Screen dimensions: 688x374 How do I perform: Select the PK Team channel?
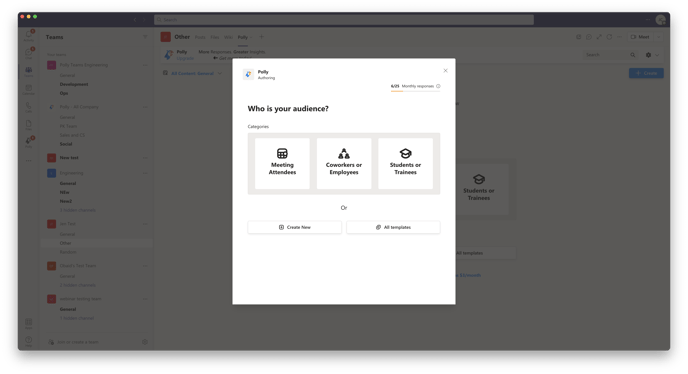pos(68,126)
